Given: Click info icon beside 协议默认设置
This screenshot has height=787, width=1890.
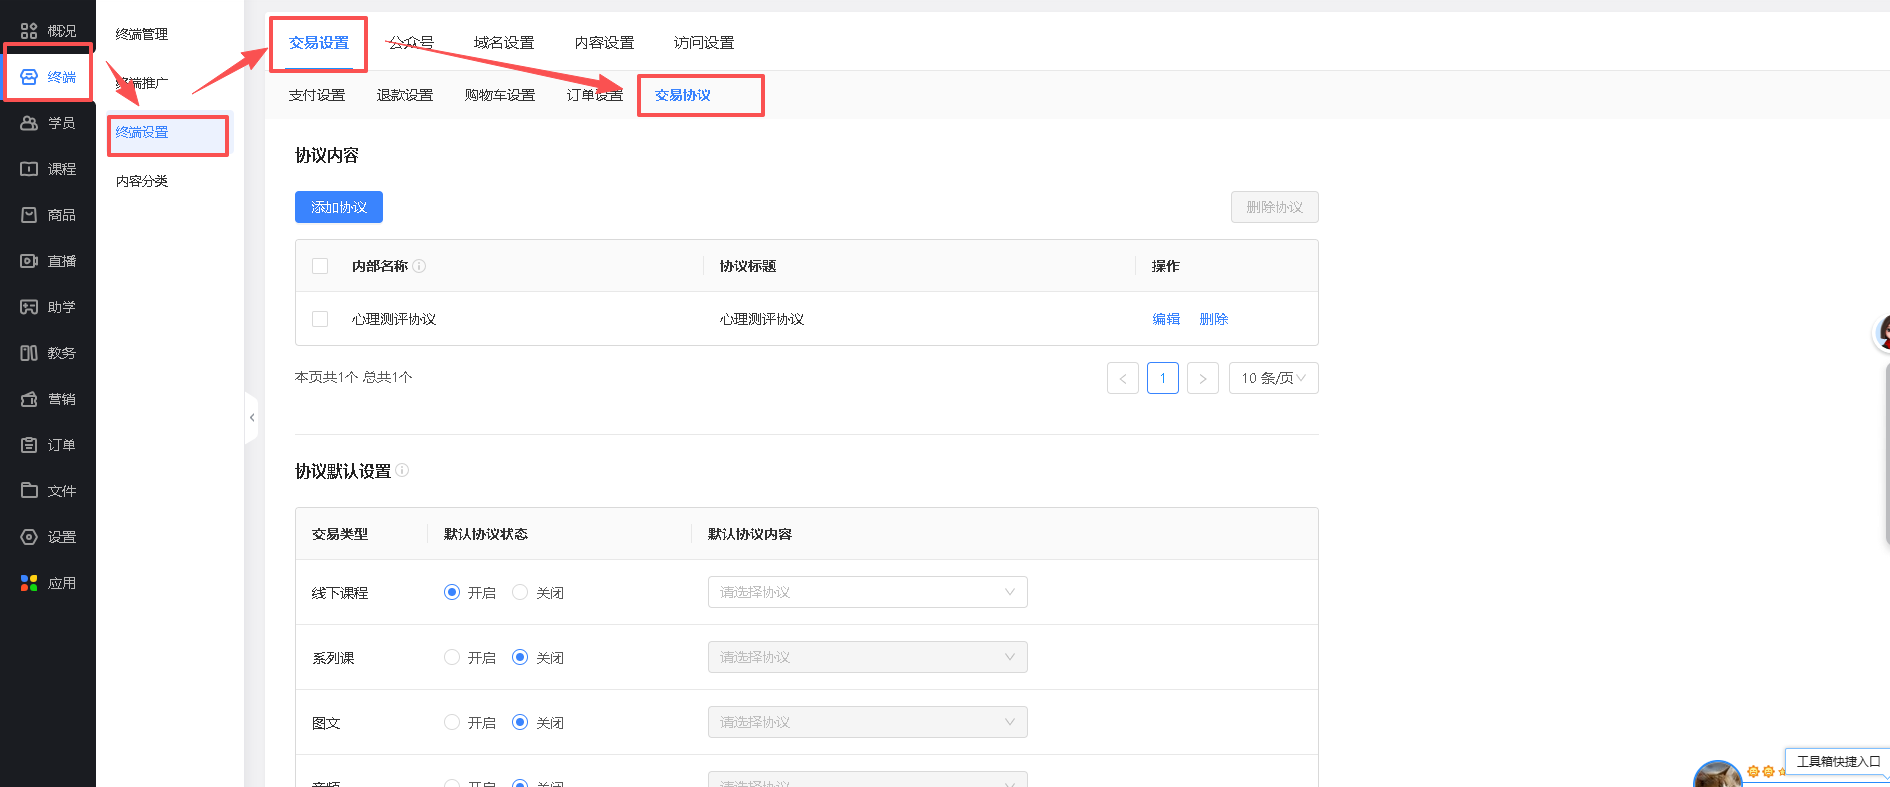Looking at the screenshot, I should click(x=402, y=470).
